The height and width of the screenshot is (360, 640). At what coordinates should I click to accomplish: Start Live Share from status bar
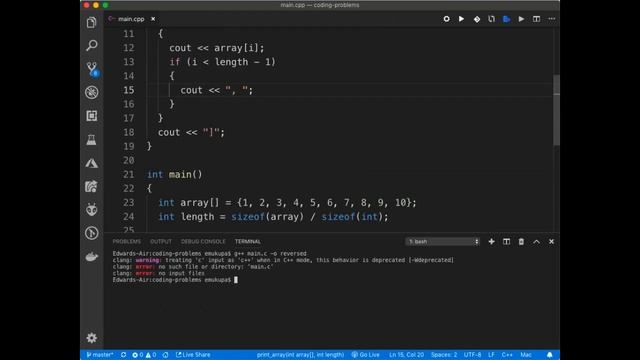coord(193,355)
